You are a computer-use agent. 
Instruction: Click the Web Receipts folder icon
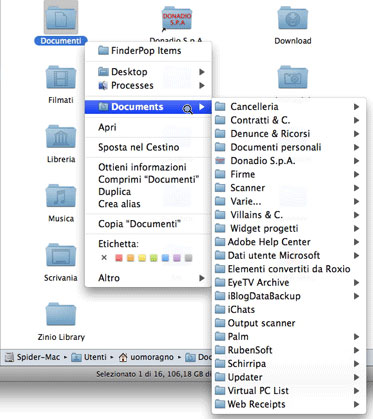[220, 404]
